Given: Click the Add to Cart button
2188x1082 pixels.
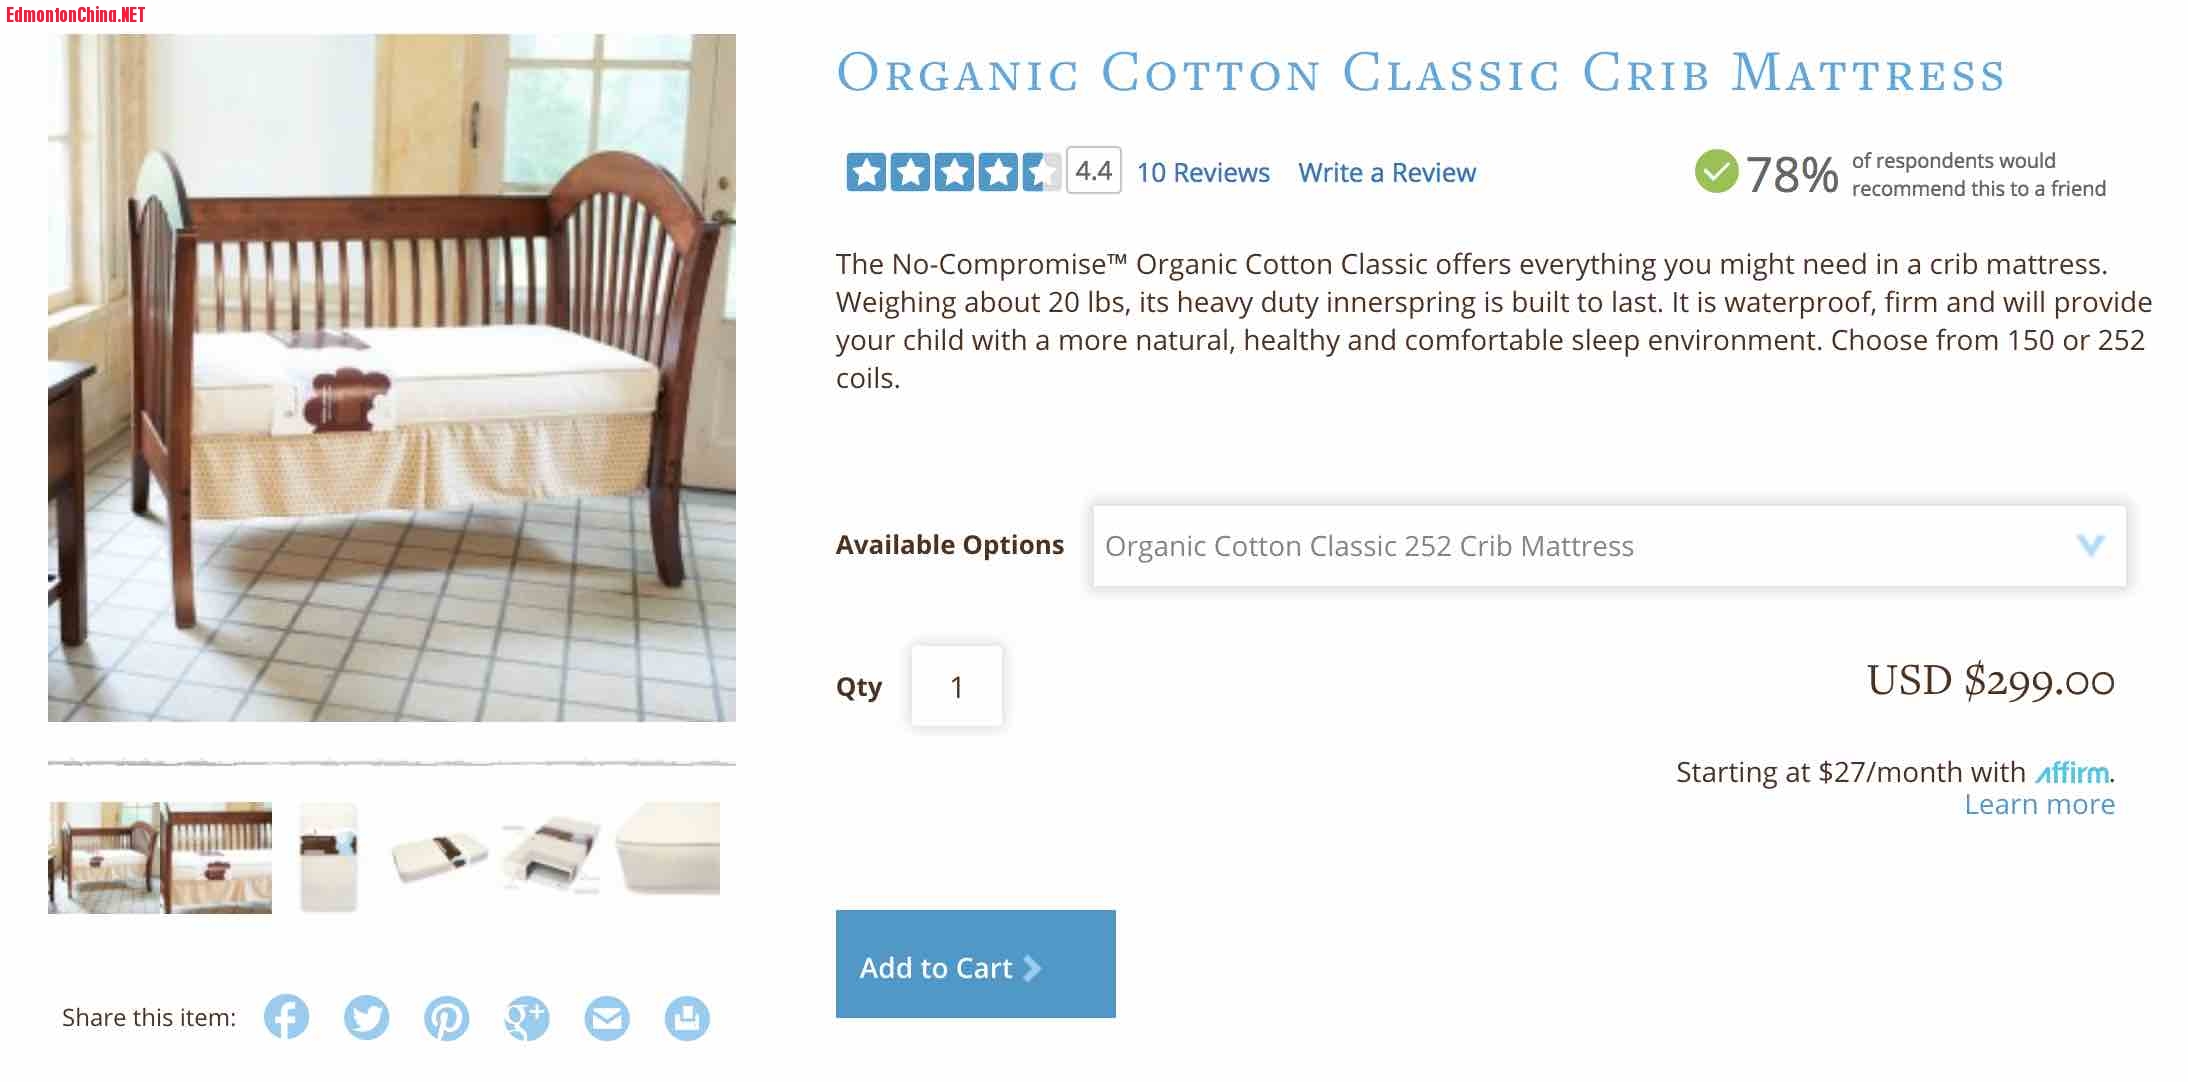Looking at the screenshot, I should coord(975,964).
